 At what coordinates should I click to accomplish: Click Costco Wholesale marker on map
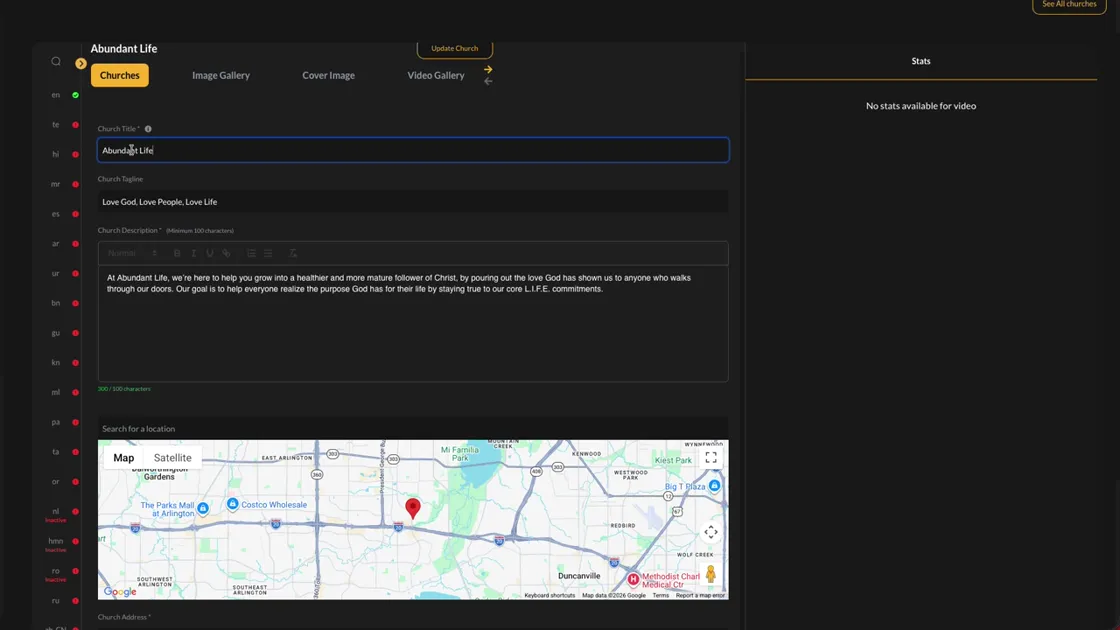pyautogui.click(x=232, y=504)
